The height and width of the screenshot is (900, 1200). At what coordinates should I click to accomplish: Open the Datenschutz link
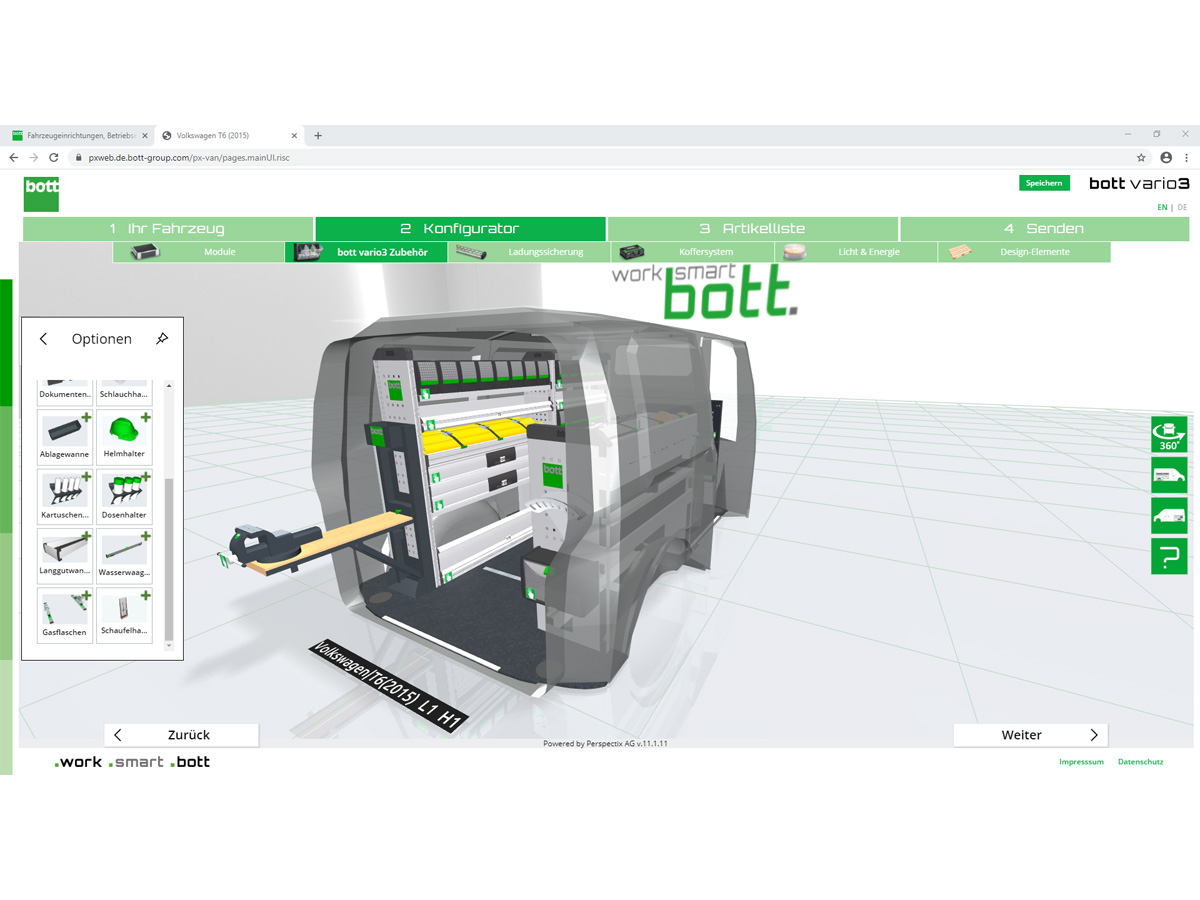[1140, 762]
